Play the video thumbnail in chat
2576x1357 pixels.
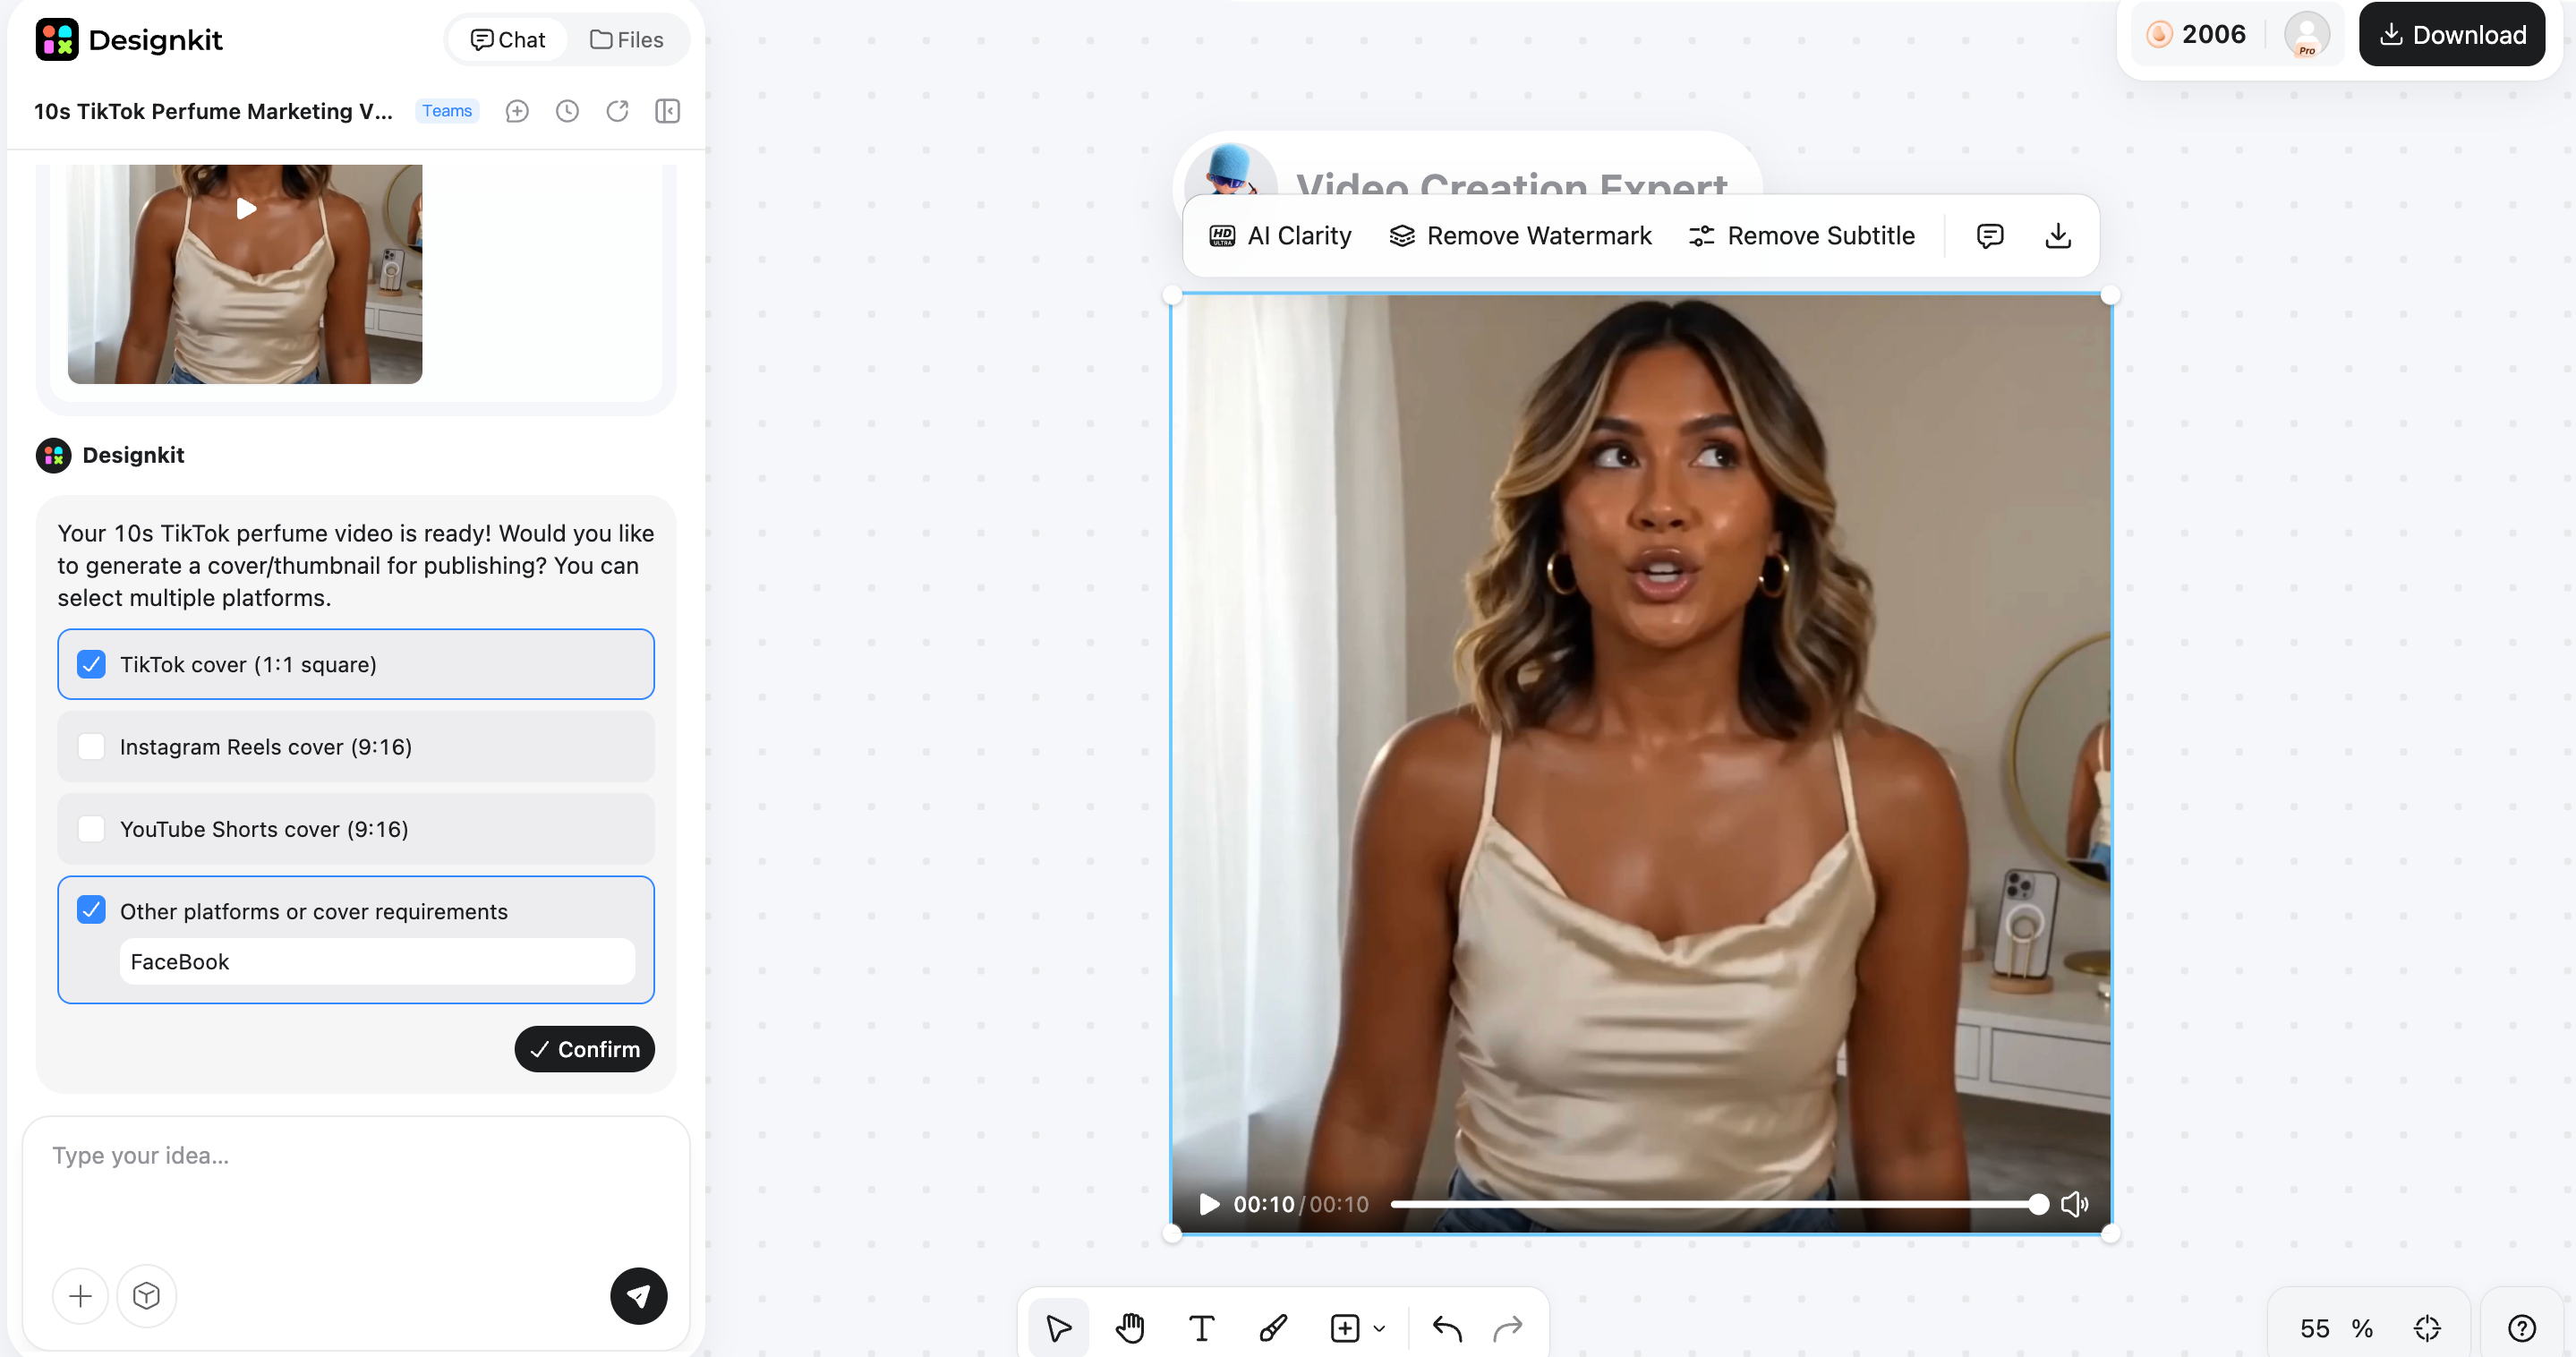(245, 209)
